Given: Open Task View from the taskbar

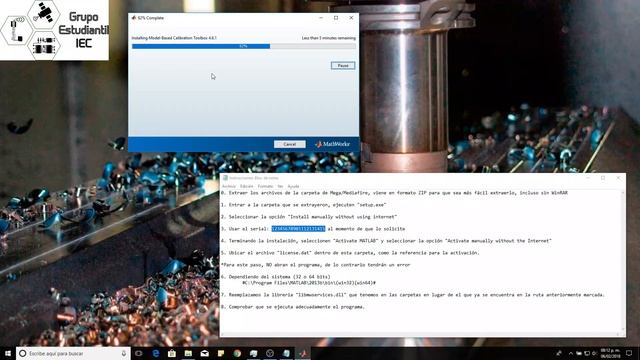Looking at the screenshot, I should pos(138,353).
